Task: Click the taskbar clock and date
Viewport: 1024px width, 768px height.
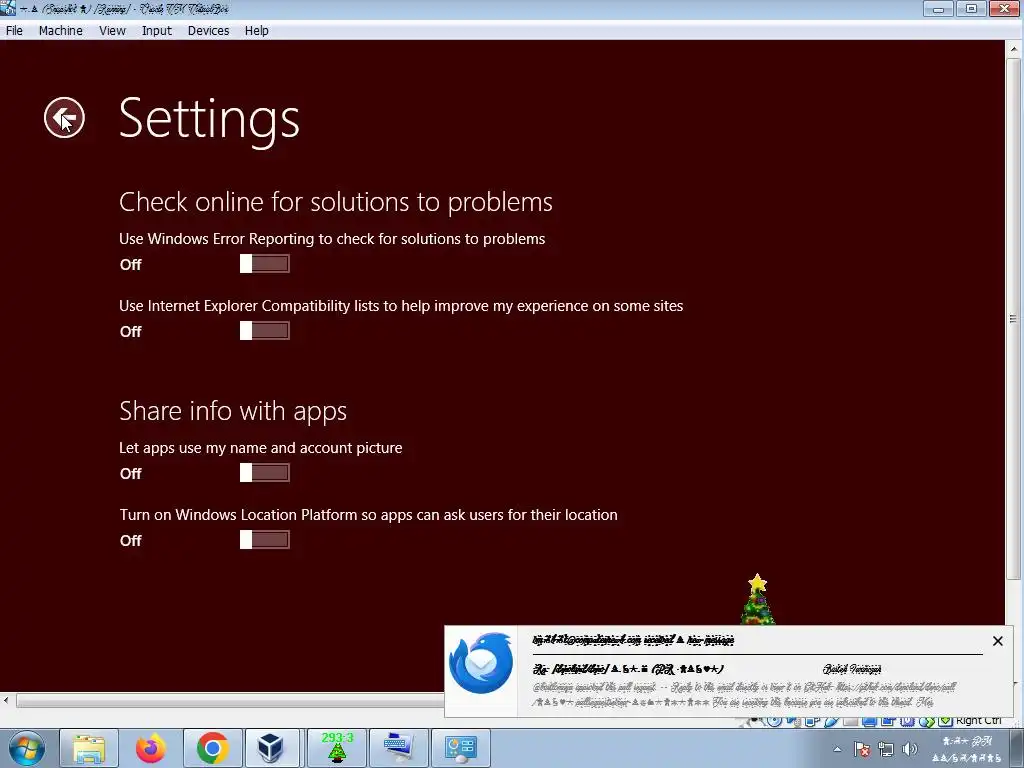Action: tap(967, 749)
